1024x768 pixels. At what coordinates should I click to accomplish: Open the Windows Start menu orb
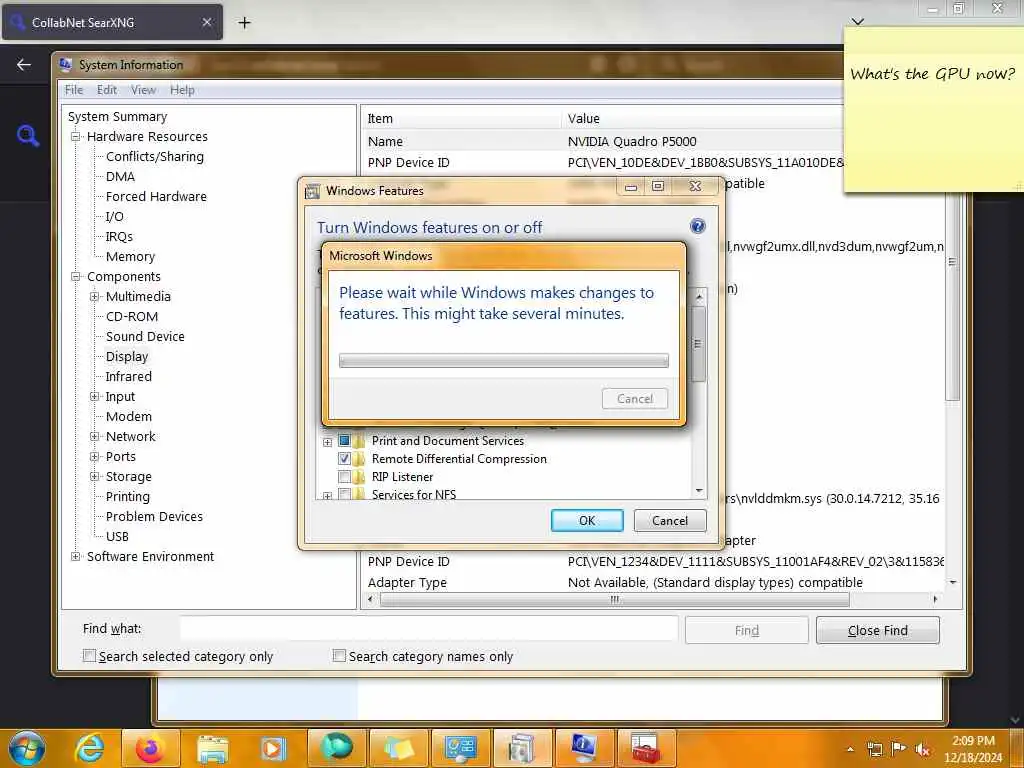pos(27,748)
